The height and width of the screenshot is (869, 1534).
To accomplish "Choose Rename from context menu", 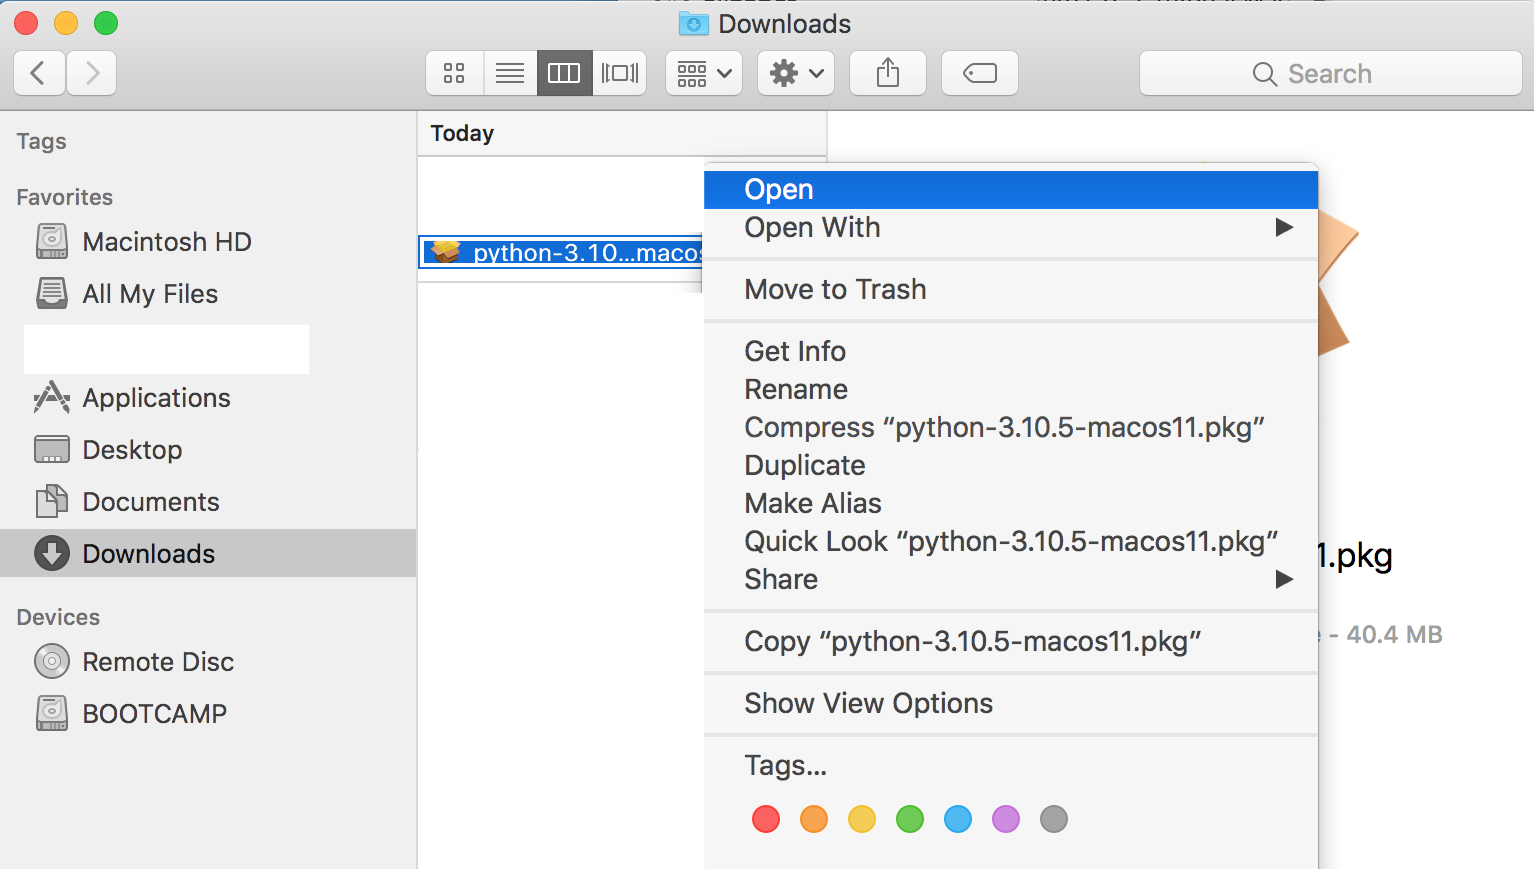I will coord(1011,390).
